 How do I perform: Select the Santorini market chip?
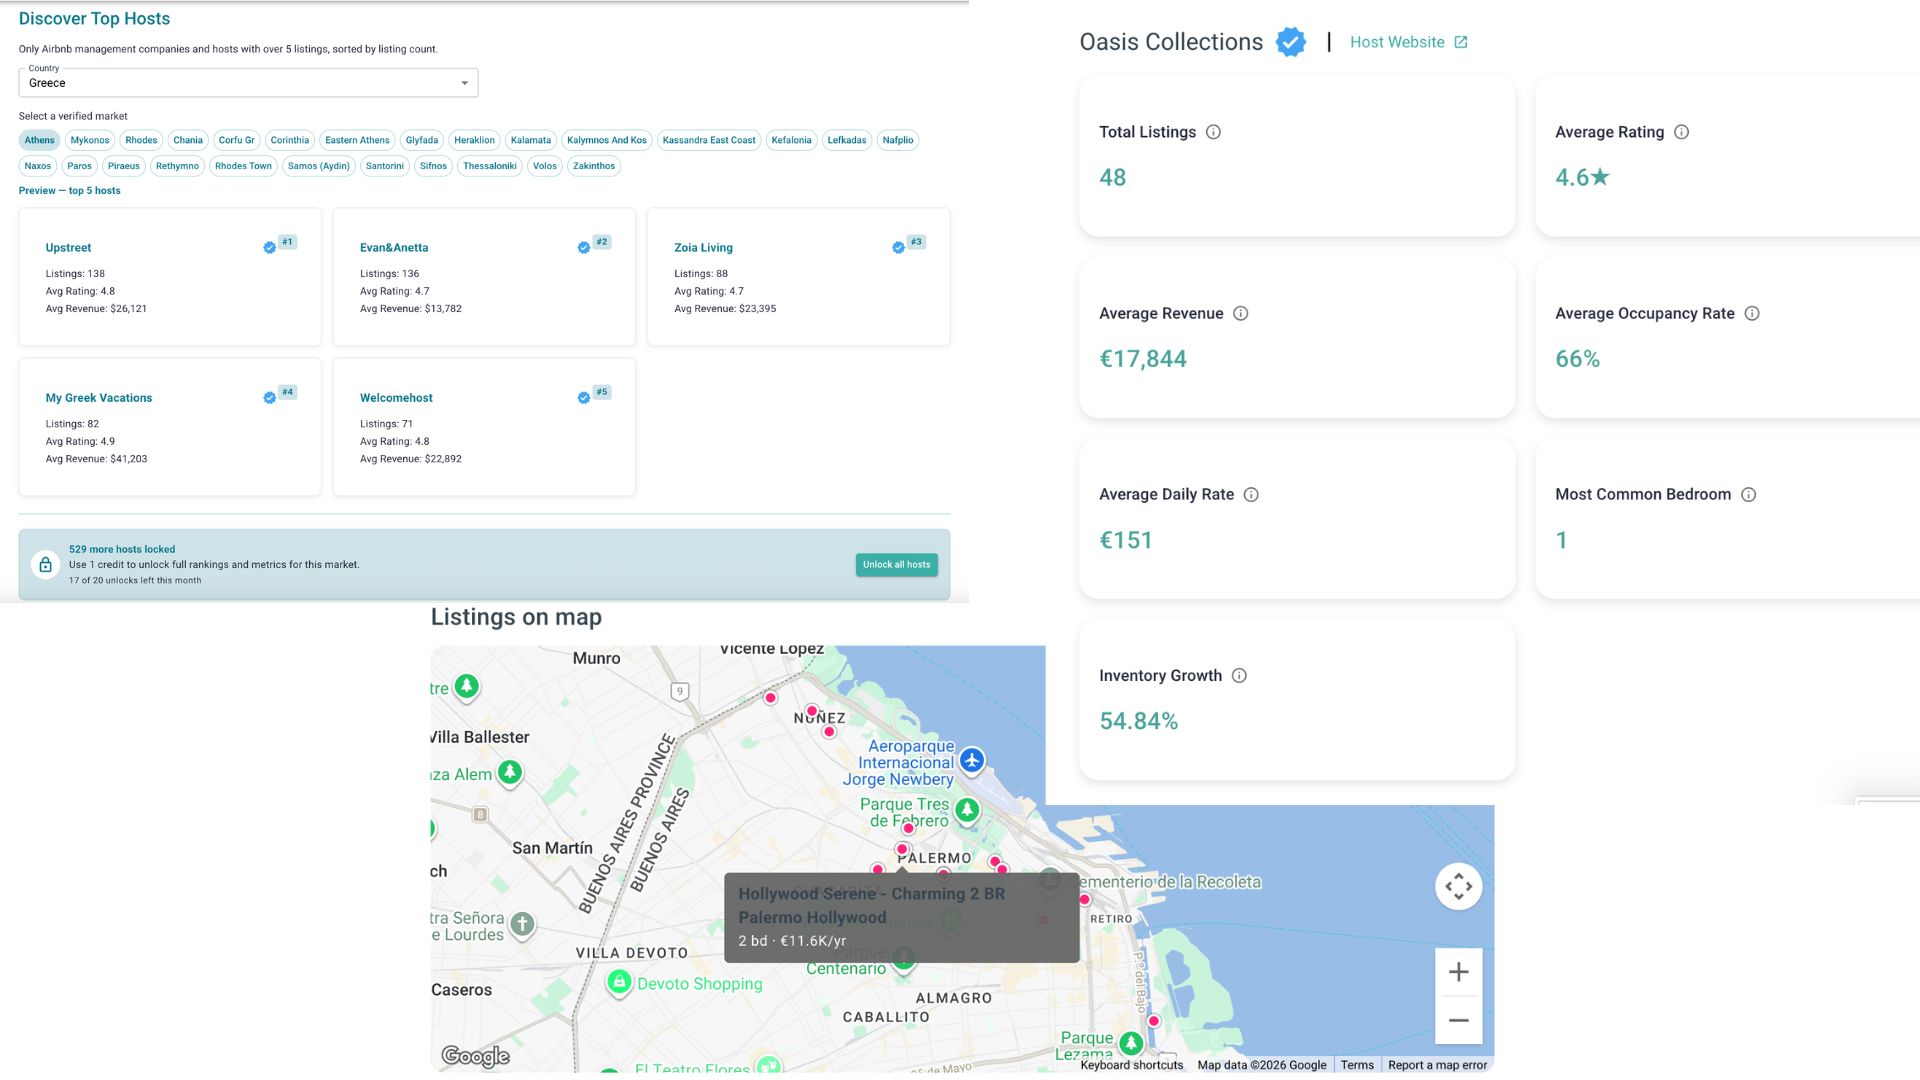point(385,166)
